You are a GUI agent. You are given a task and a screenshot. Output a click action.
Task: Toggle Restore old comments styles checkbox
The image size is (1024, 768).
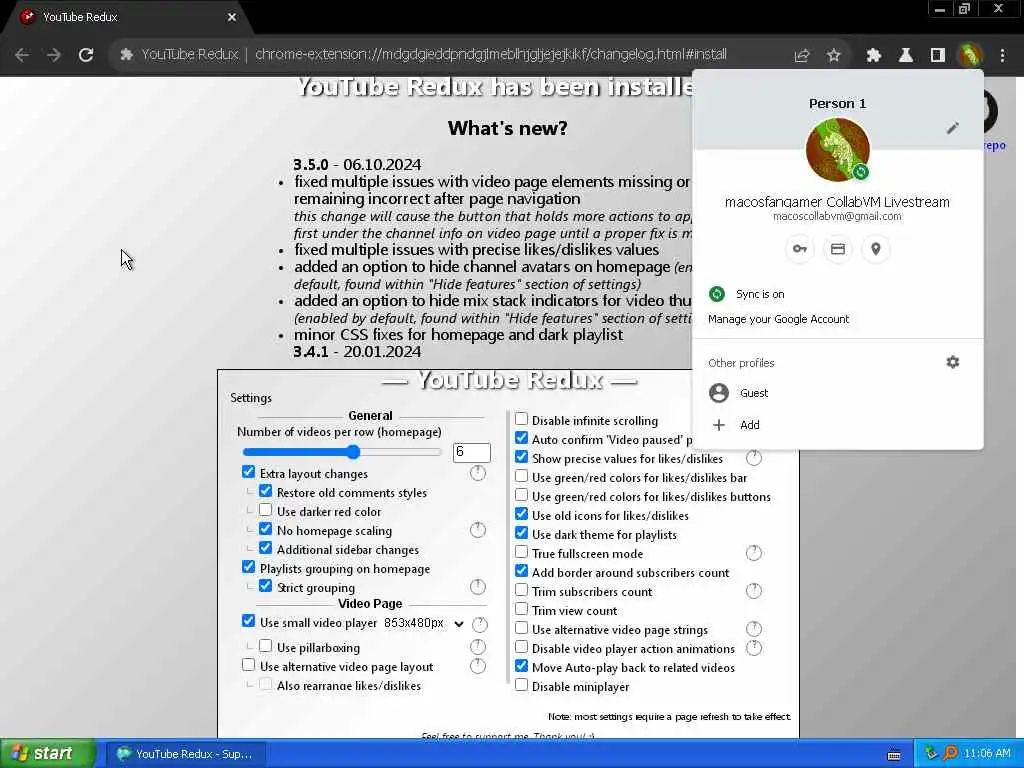pos(265,491)
